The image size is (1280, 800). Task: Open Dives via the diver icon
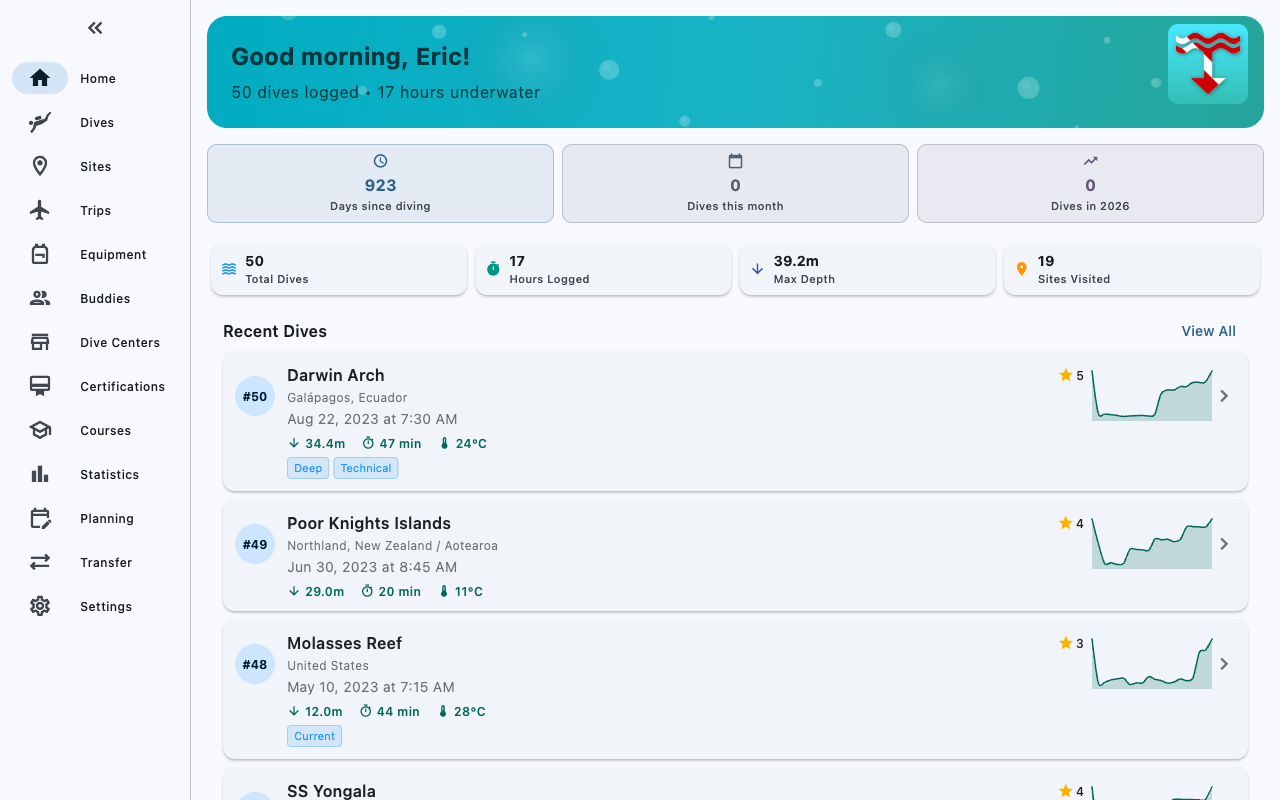40,122
